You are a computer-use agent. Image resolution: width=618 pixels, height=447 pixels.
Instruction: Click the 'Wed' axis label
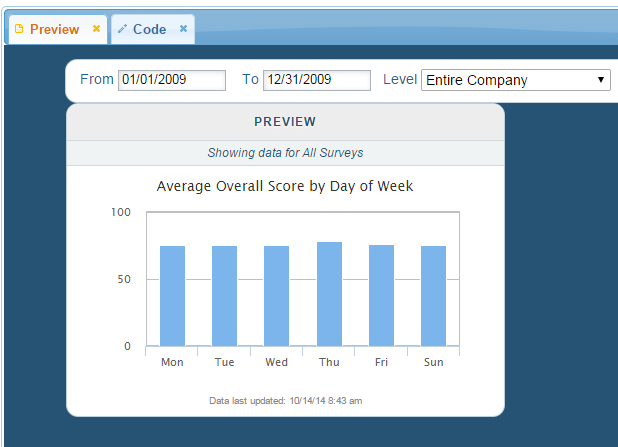pos(276,362)
